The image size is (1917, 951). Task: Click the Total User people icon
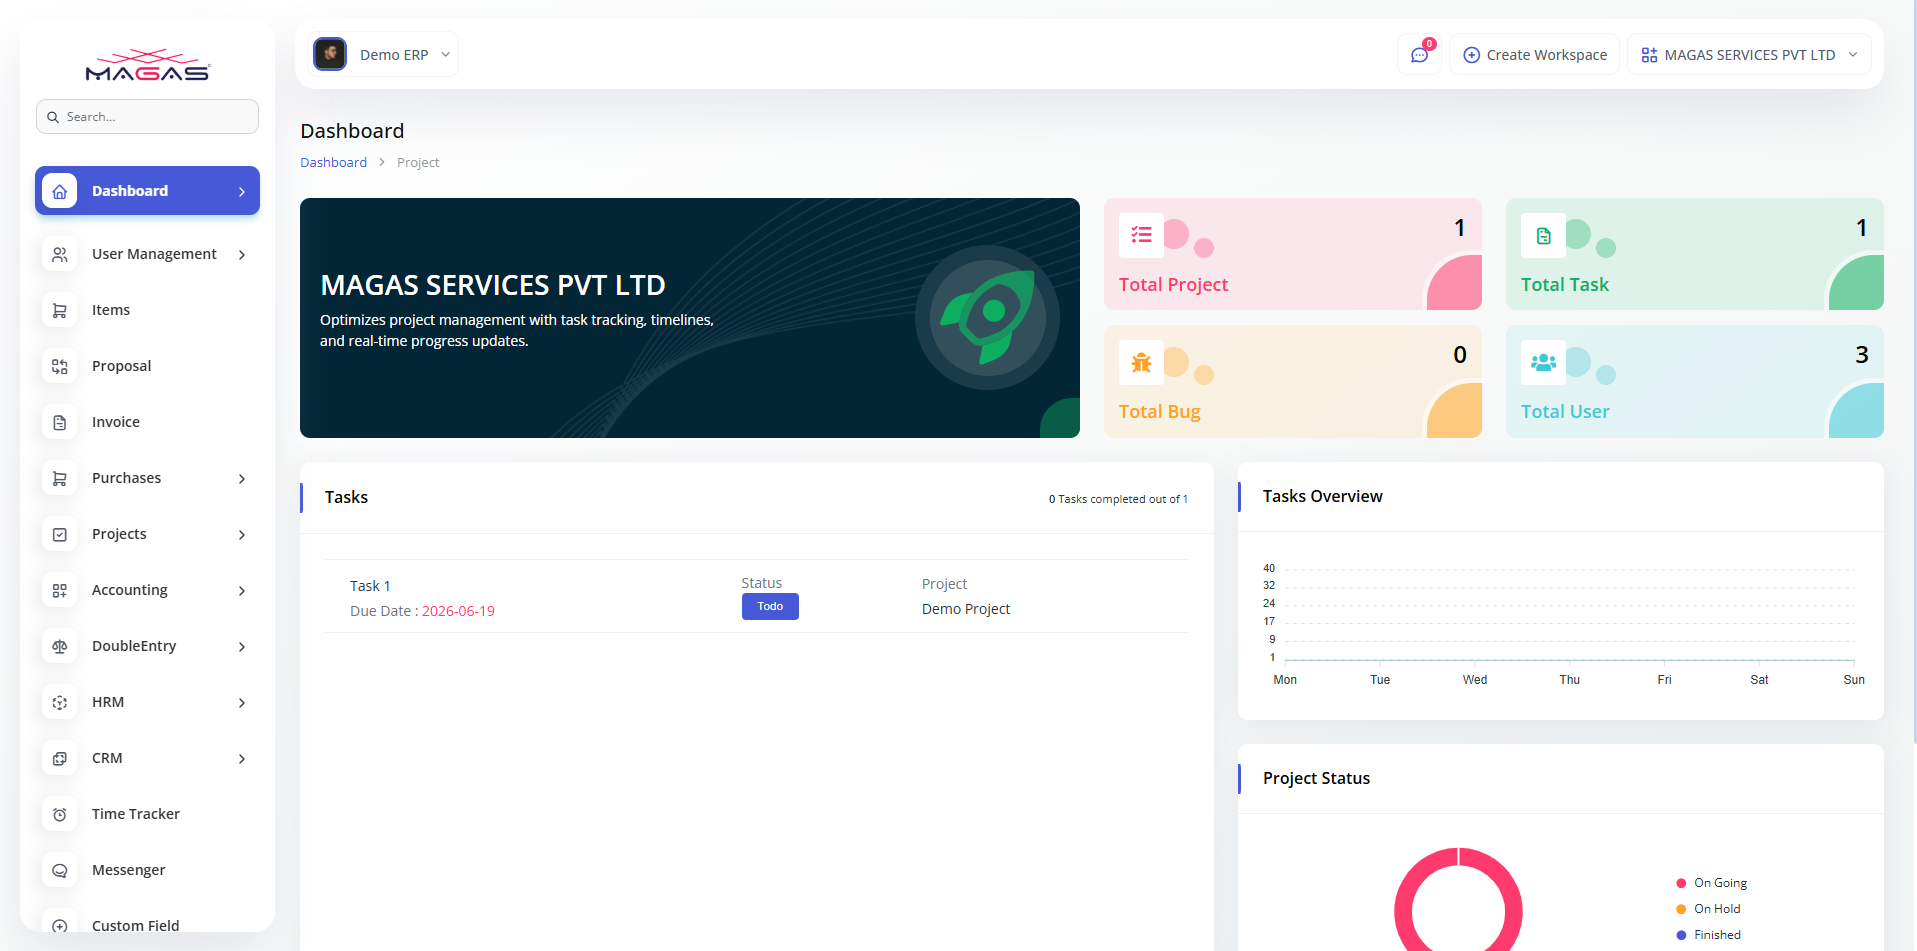[1543, 363]
